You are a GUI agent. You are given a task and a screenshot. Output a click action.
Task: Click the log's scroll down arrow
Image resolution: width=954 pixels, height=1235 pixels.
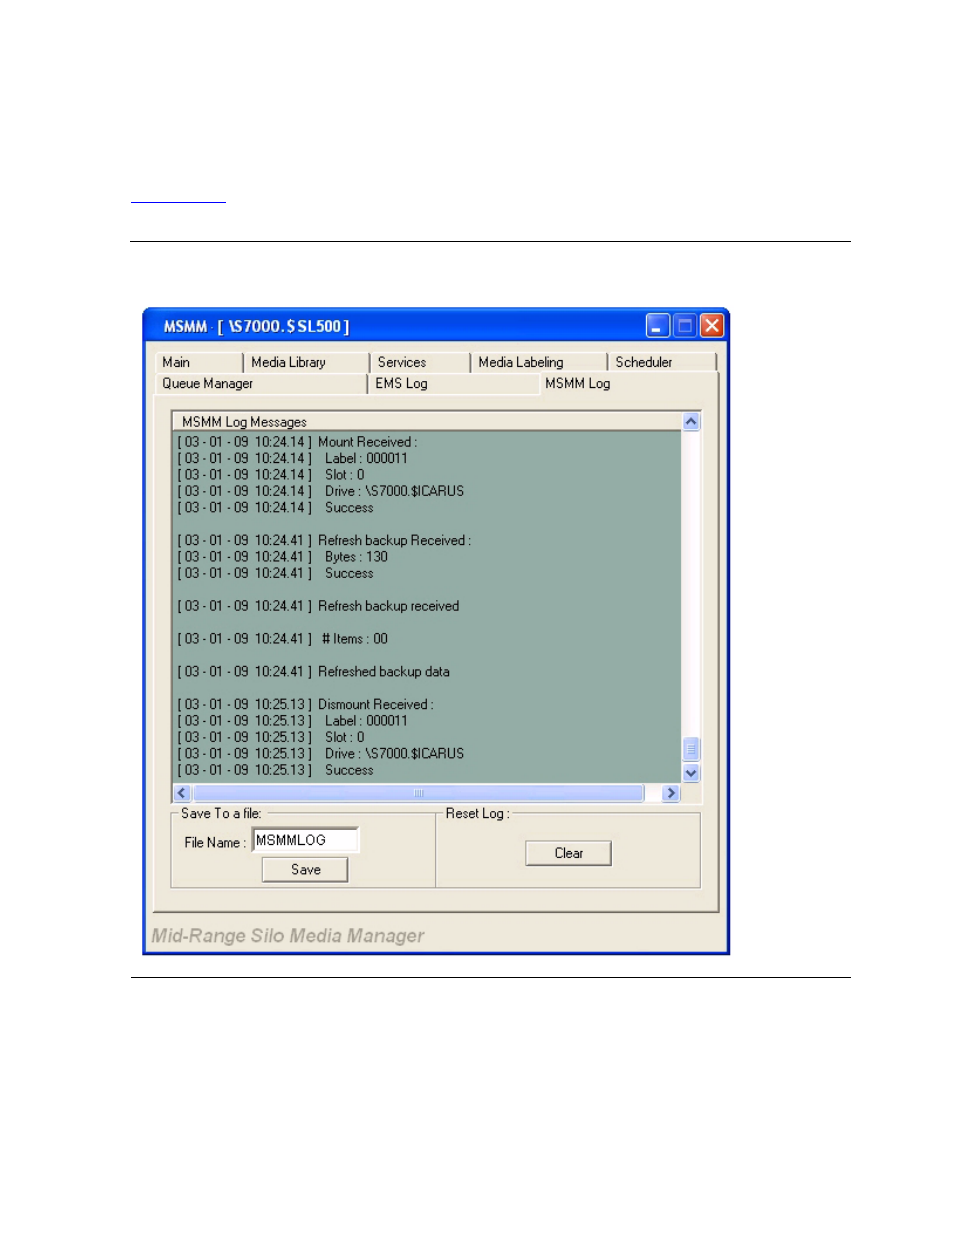[691, 773]
